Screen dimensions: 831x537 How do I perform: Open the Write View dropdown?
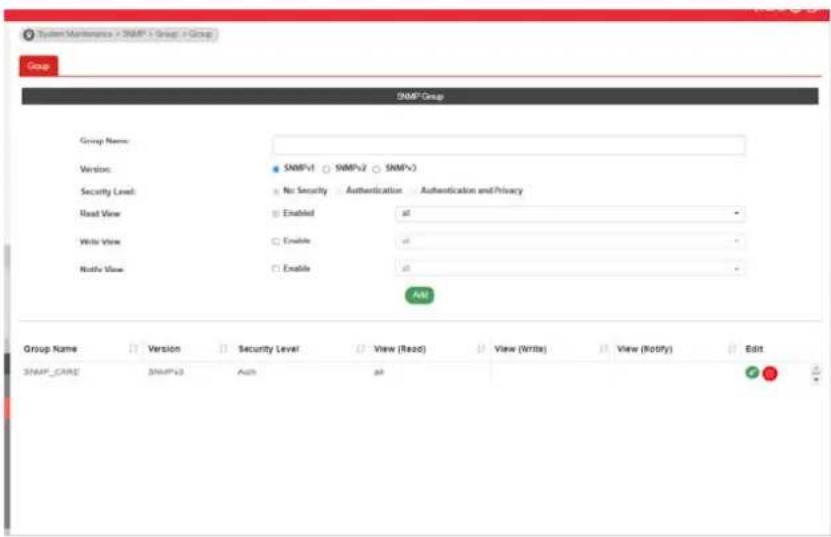click(570, 241)
